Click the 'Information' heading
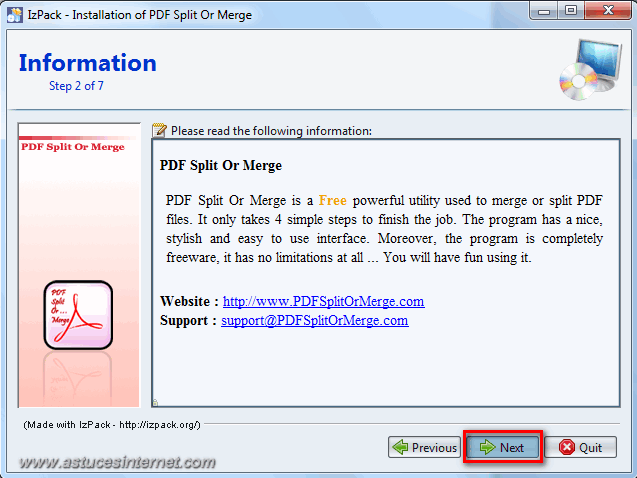 pyautogui.click(x=88, y=63)
